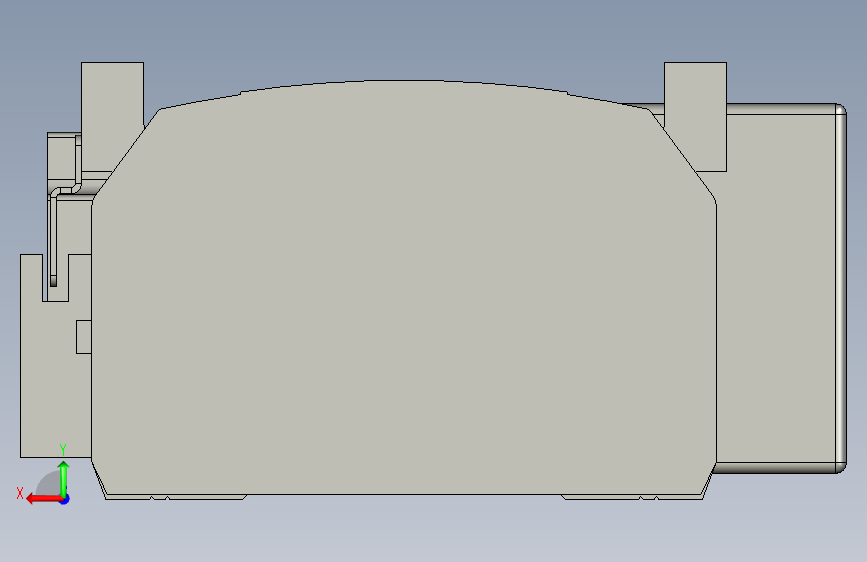
Task: Click the blue Z axis dot of triad
Action: (x=65, y=500)
